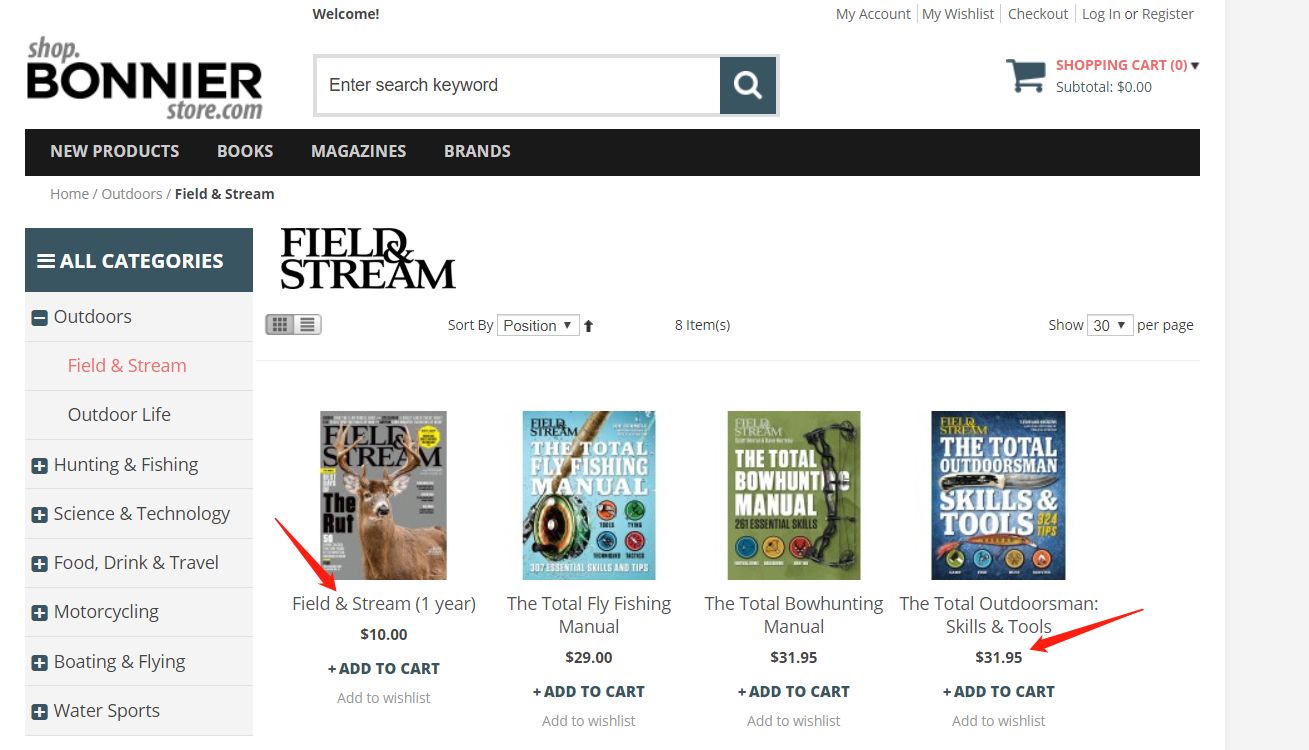
Task: Go to Home breadcrumb
Action: [69, 194]
